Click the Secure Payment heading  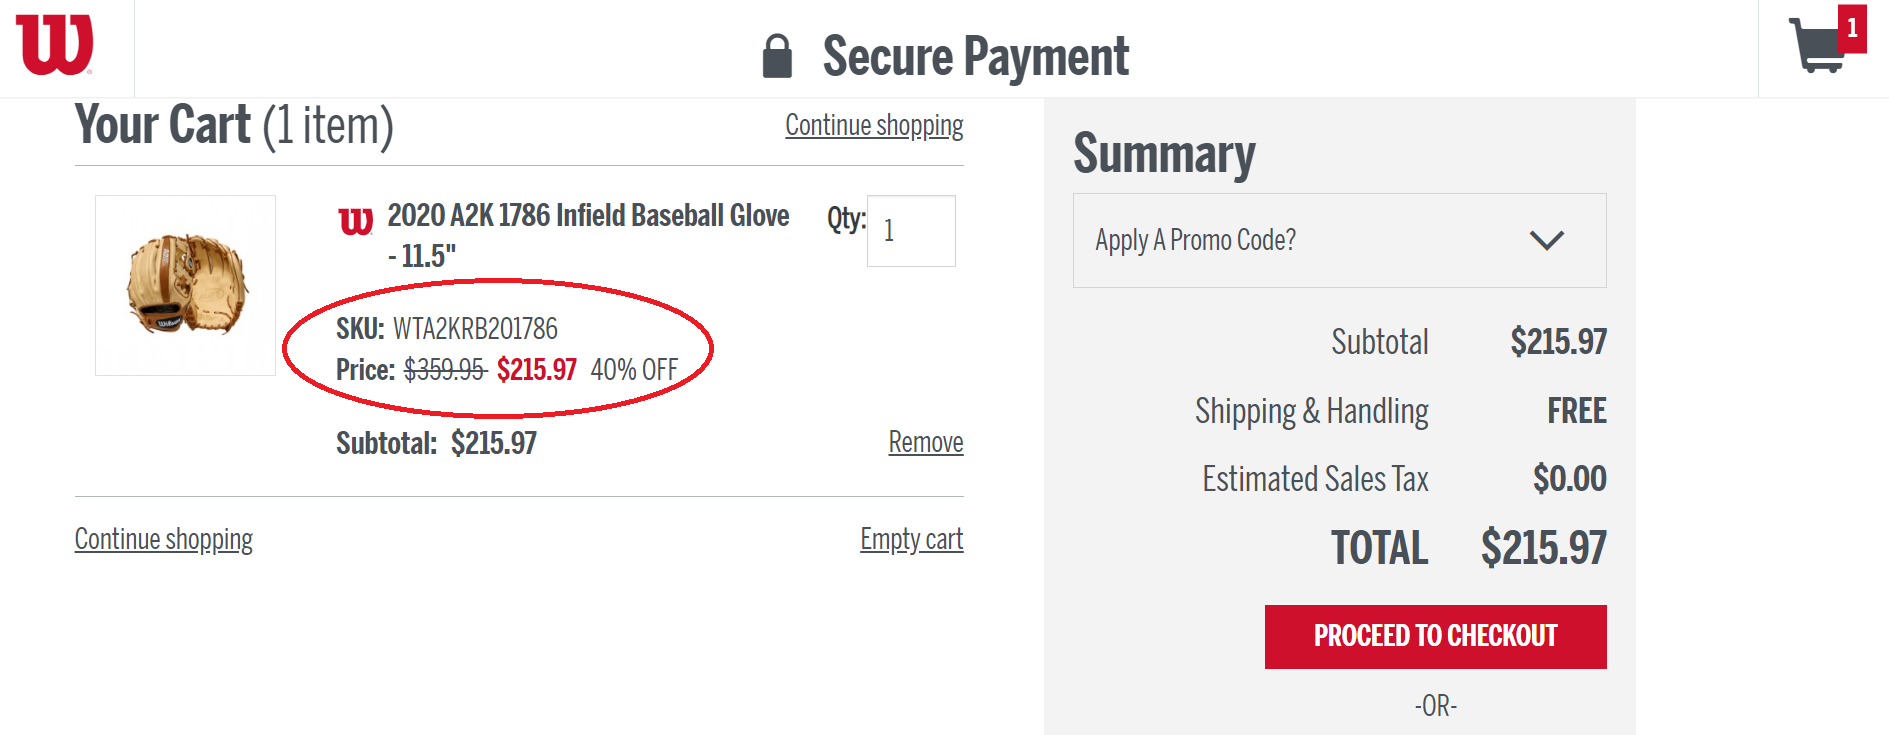click(975, 56)
